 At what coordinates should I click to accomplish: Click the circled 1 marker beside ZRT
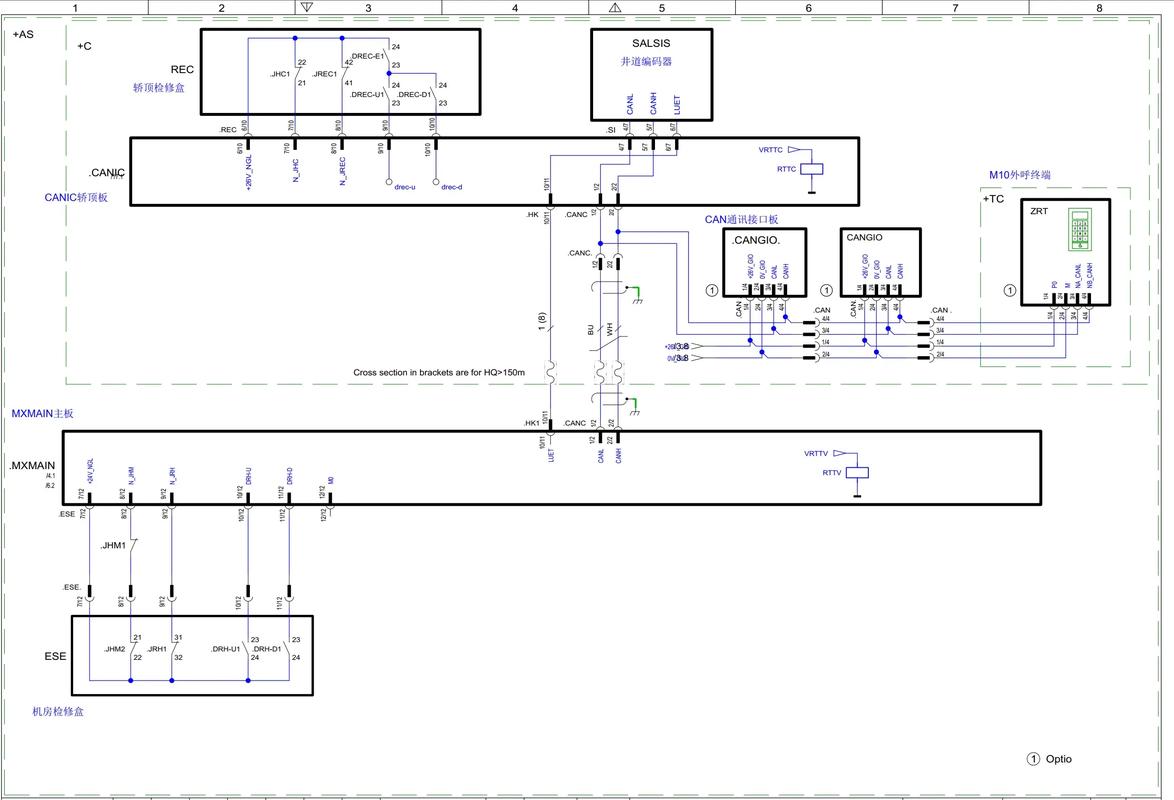pos(1010,290)
